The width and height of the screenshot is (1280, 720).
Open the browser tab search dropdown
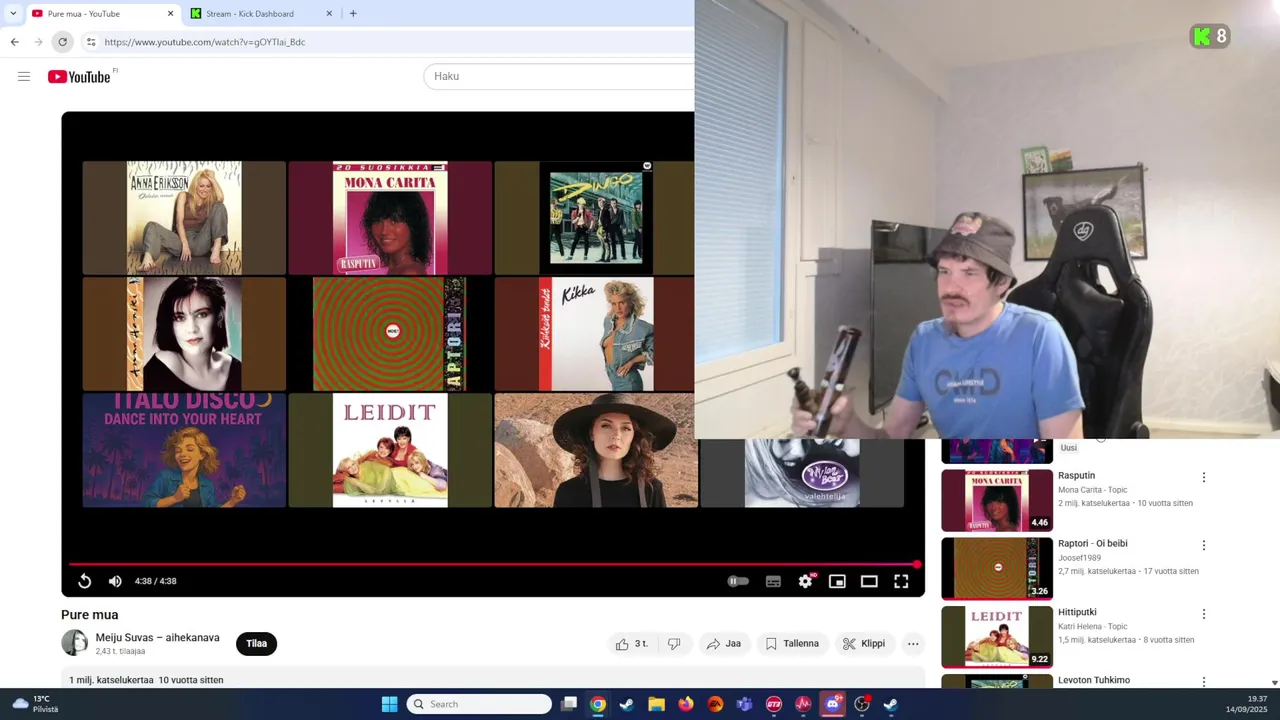click(x=12, y=13)
